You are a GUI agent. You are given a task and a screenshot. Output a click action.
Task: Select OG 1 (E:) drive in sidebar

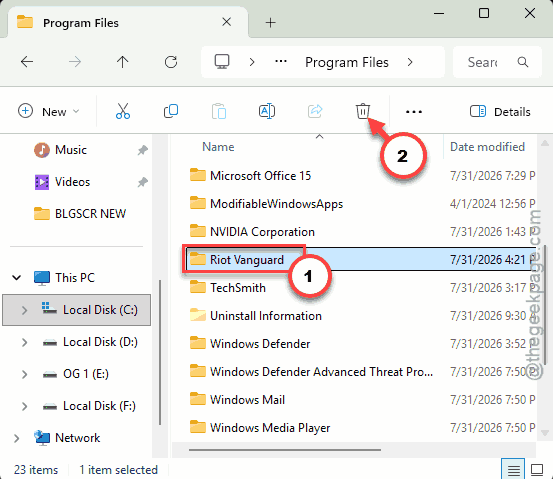pyautogui.click(x=86, y=374)
